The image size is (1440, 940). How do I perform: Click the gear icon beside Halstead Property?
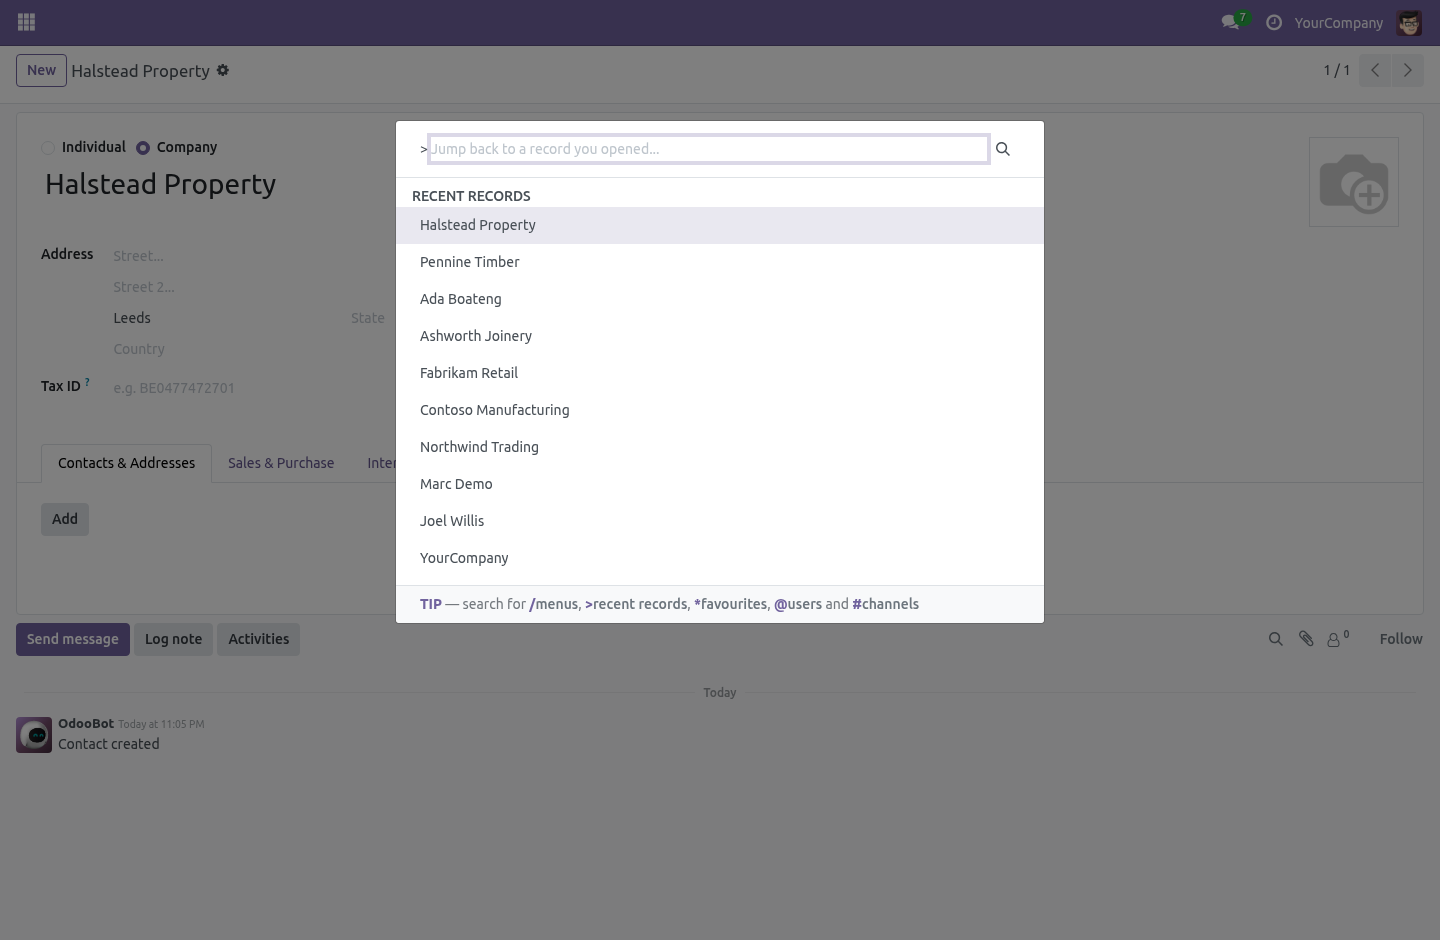[x=223, y=70]
